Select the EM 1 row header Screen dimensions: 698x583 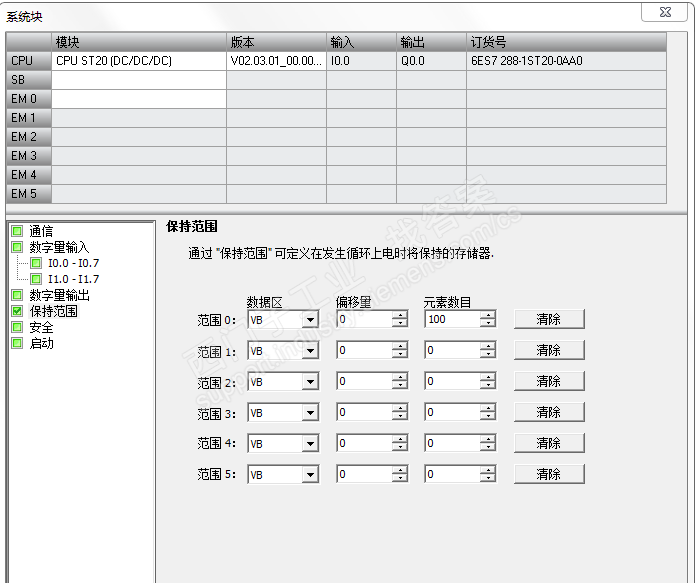pos(29,118)
